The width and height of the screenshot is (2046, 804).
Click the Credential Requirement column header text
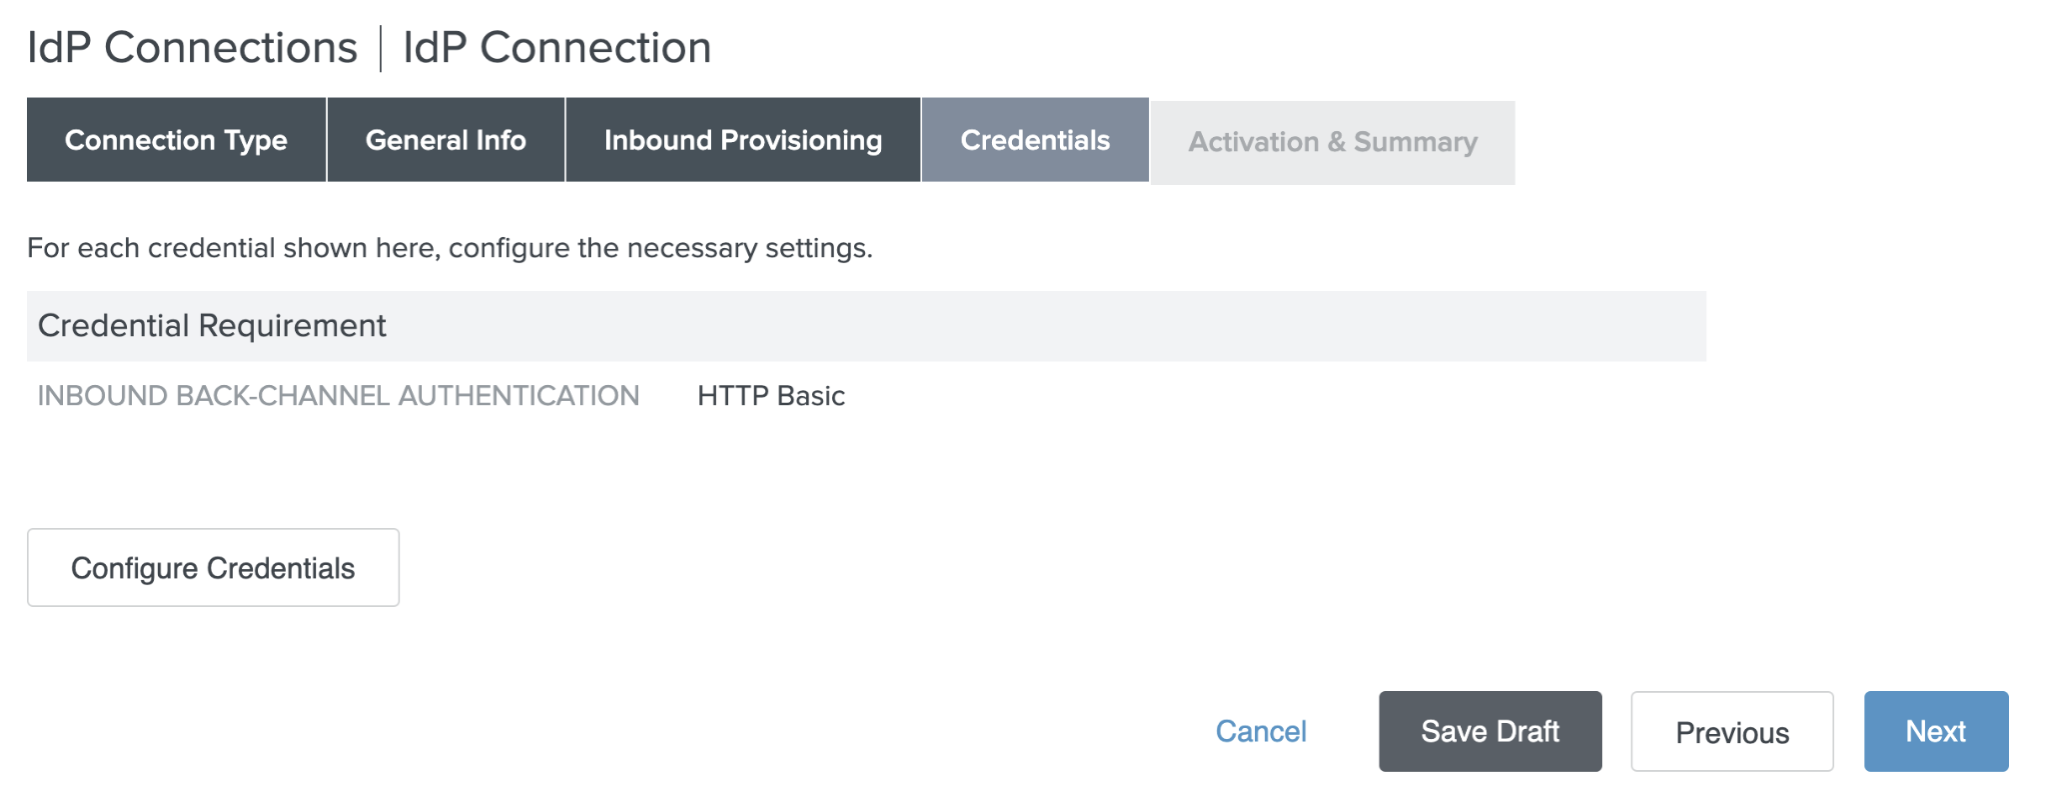[212, 326]
